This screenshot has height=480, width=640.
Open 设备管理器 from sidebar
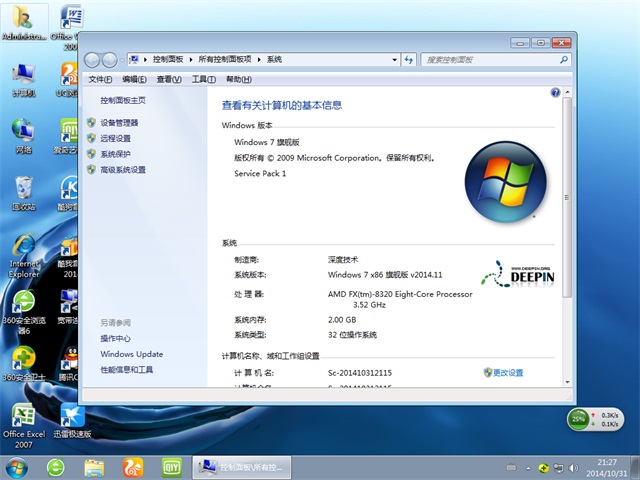click(119, 123)
